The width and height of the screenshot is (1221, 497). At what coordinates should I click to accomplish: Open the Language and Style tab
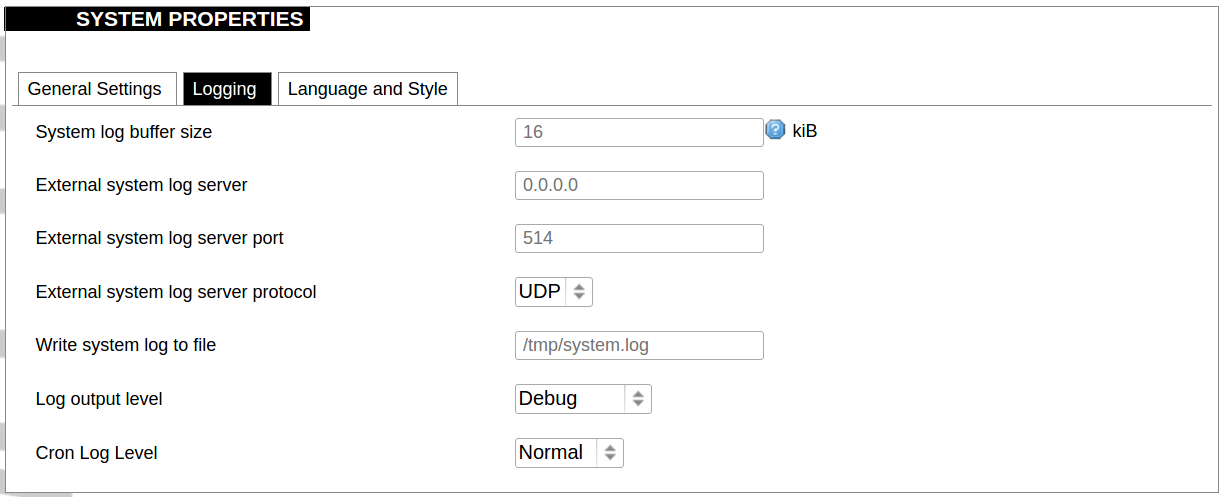point(368,89)
